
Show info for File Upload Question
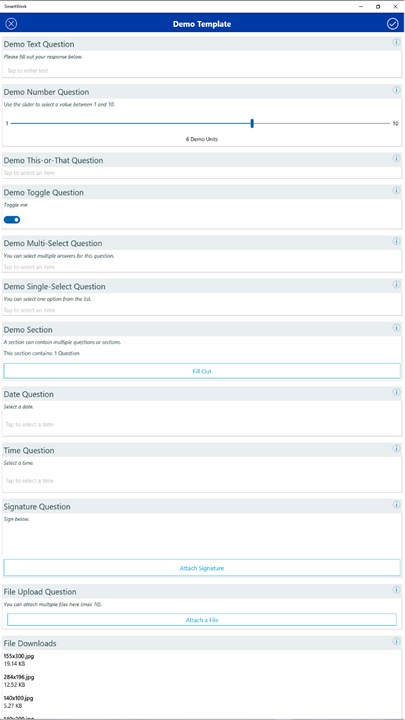[x=396, y=590]
